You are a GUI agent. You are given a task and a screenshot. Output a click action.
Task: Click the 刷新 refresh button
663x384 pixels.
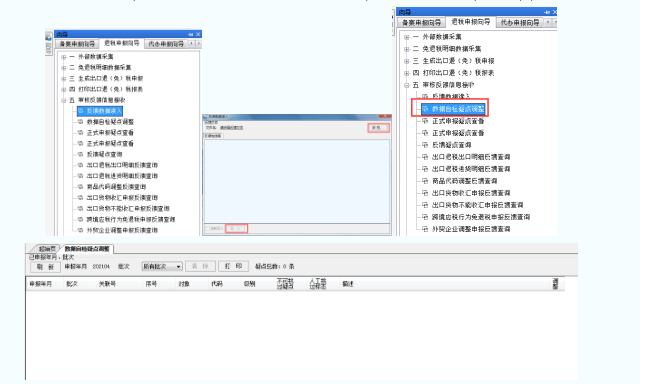click(x=45, y=266)
